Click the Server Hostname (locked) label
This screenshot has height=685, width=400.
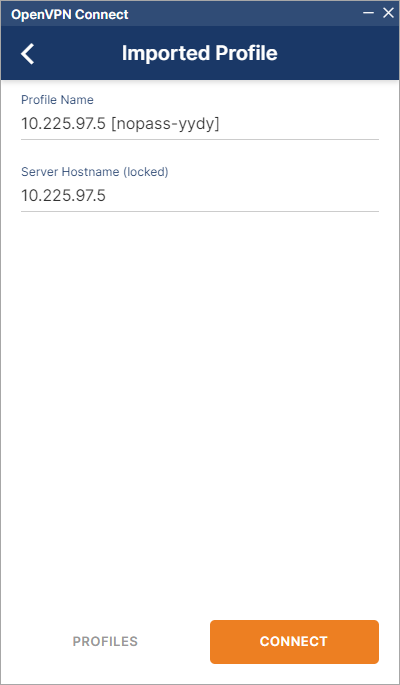[x=95, y=172]
